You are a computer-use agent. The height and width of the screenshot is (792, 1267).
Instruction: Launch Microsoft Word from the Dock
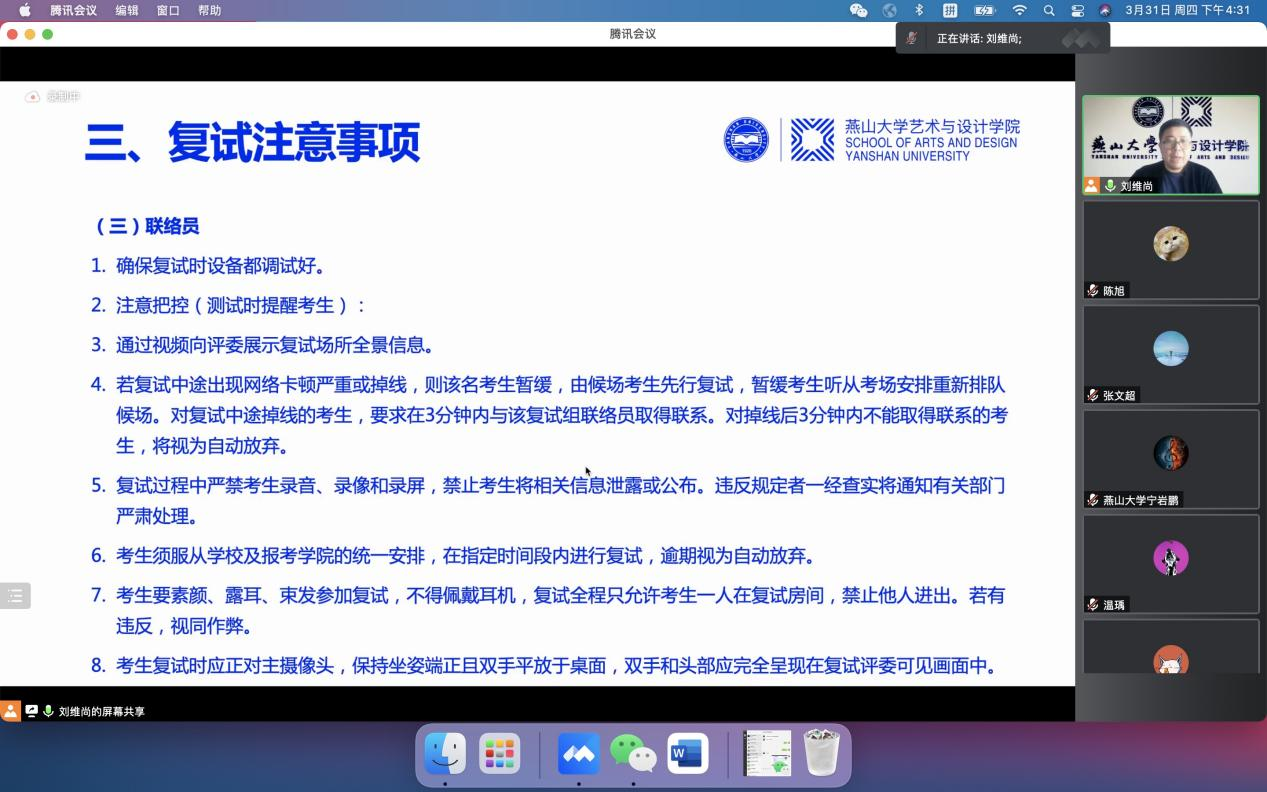point(686,754)
